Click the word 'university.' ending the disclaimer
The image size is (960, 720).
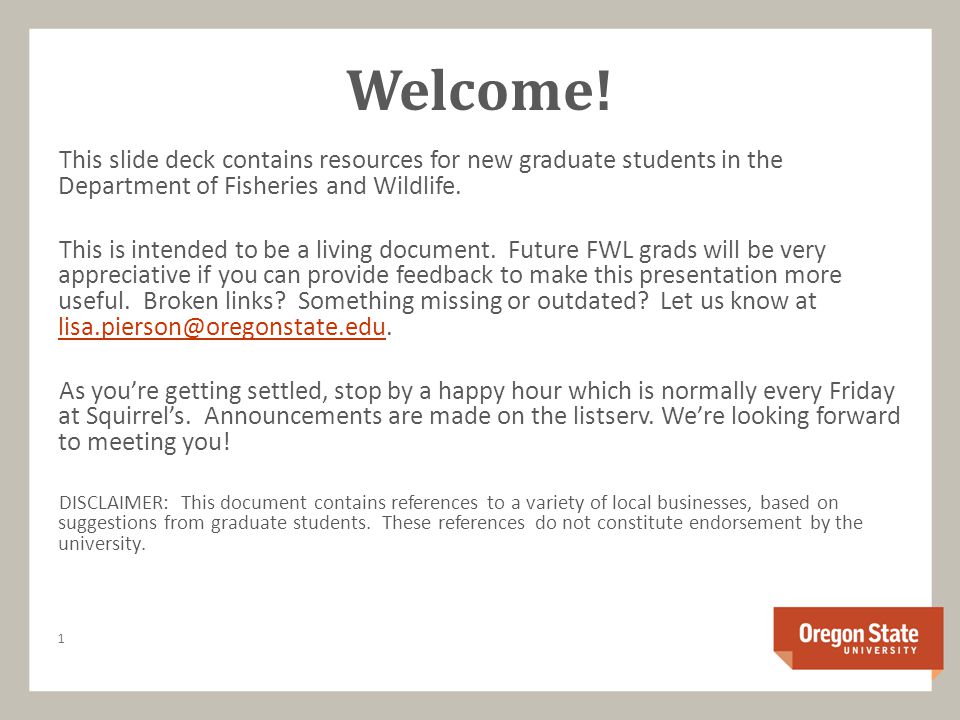(102, 543)
